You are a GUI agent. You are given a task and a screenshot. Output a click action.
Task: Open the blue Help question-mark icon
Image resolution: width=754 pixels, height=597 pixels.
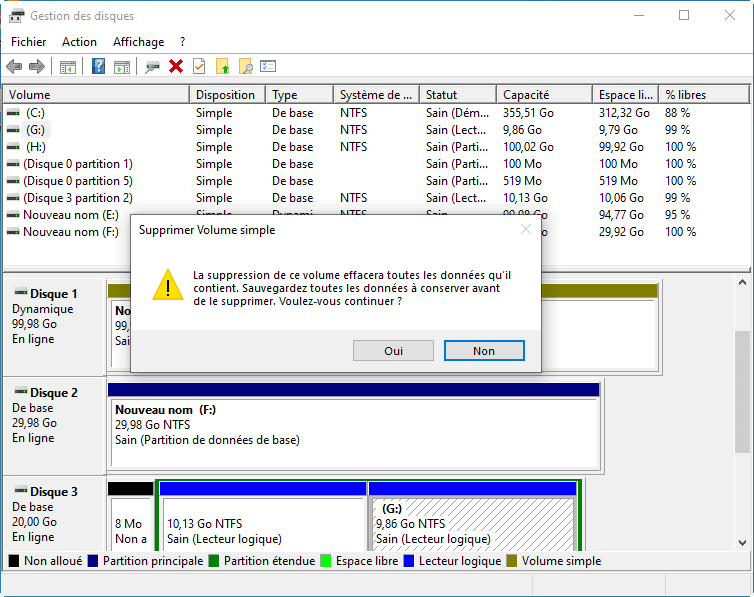[98, 66]
